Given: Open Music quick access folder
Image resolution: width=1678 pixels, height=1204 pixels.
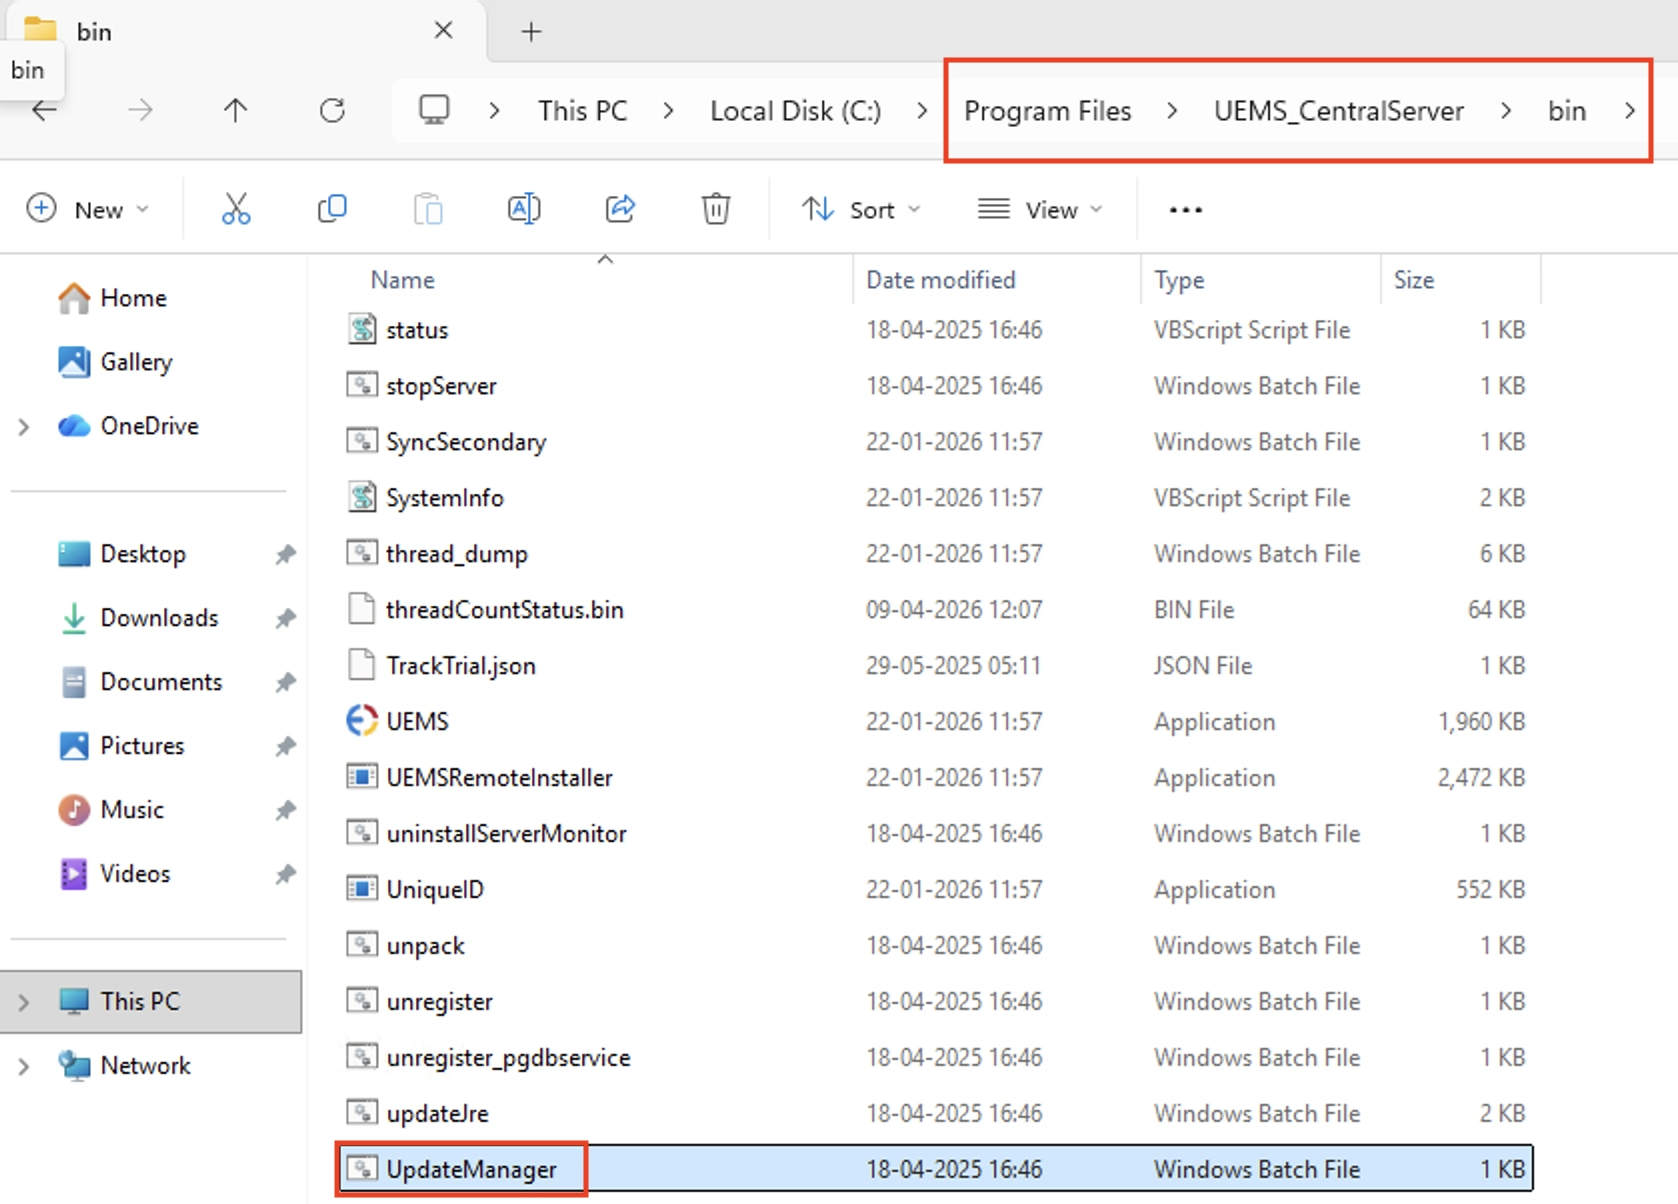Looking at the screenshot, I should click(x=132, y=810).
